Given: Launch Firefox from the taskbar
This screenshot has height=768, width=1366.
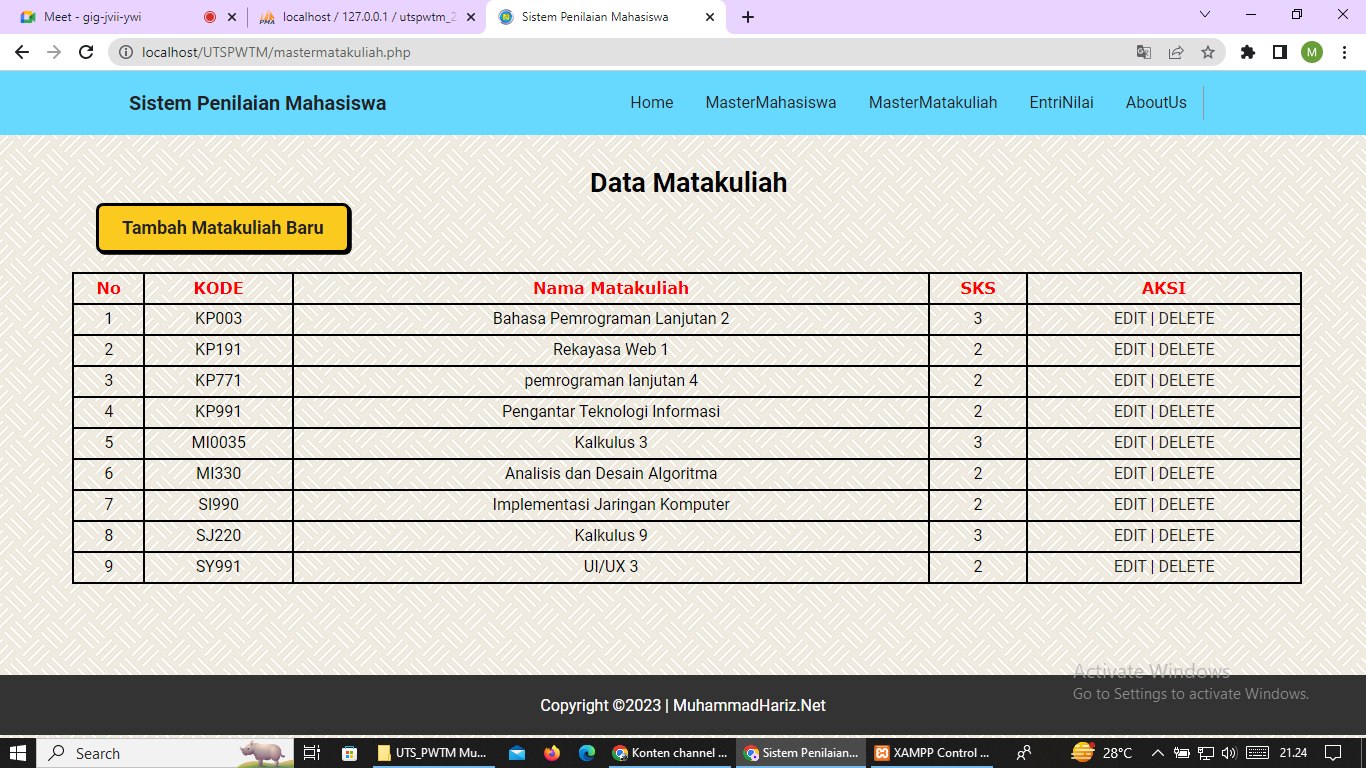Looking at the screenshot, I should pos(552,753).
